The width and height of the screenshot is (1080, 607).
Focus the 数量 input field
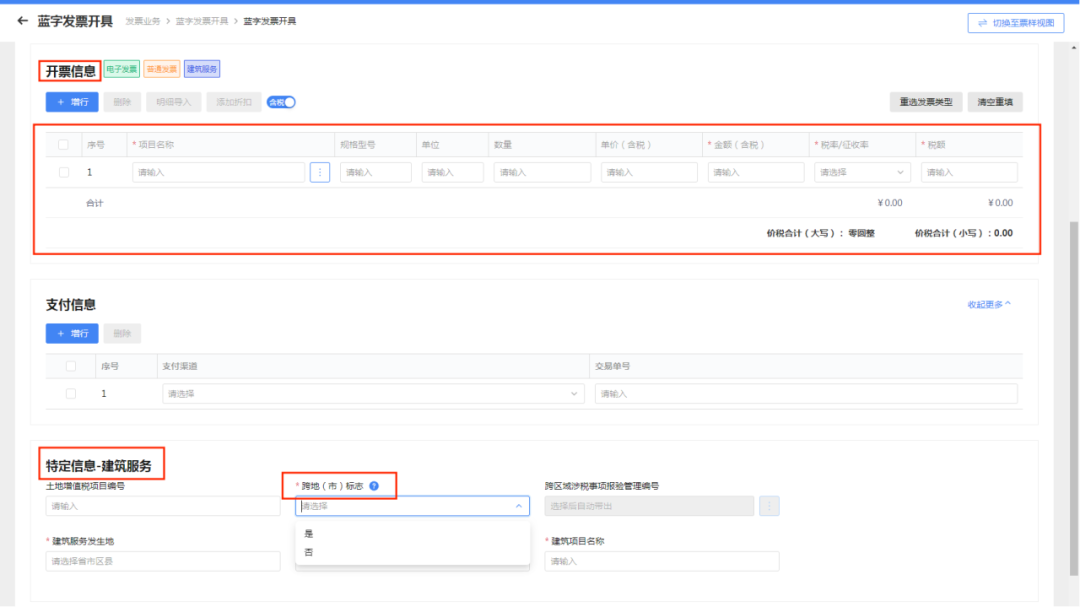(x=542, y=172)
